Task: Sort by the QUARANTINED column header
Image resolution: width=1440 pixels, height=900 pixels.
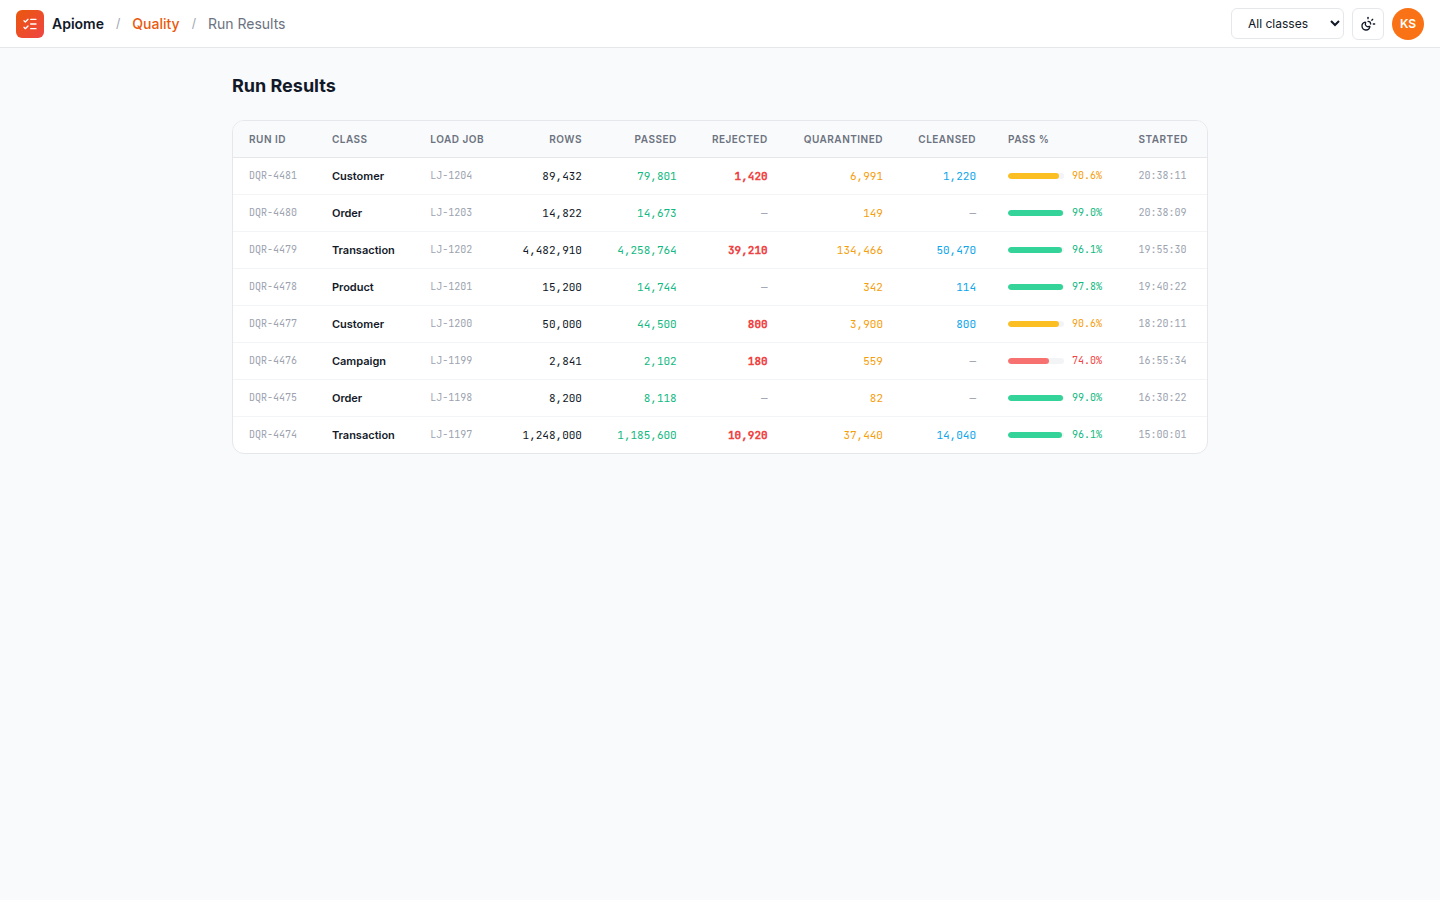Action: [843, 139]
